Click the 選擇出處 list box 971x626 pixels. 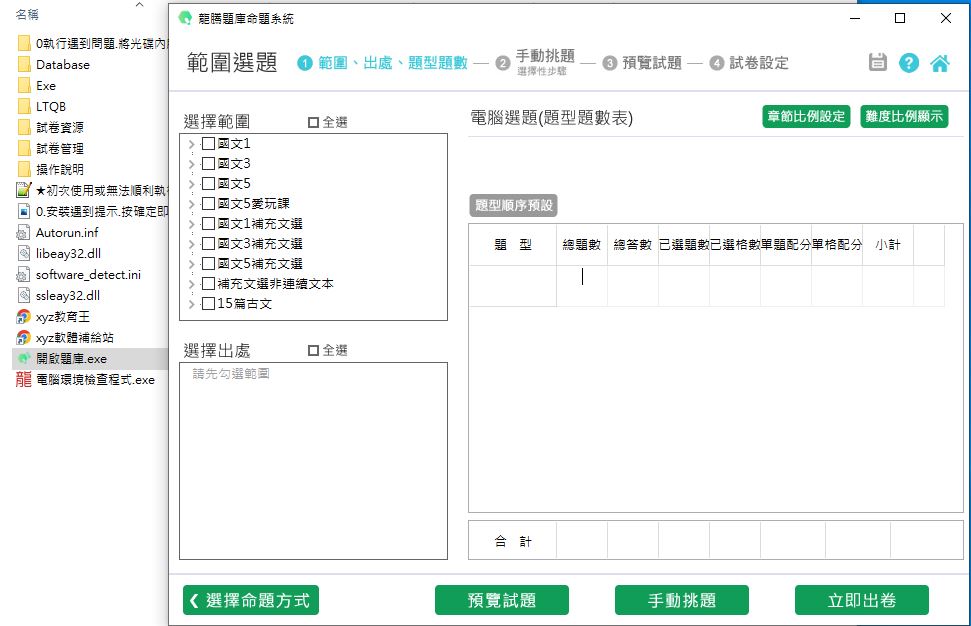(x=313, y=461)
